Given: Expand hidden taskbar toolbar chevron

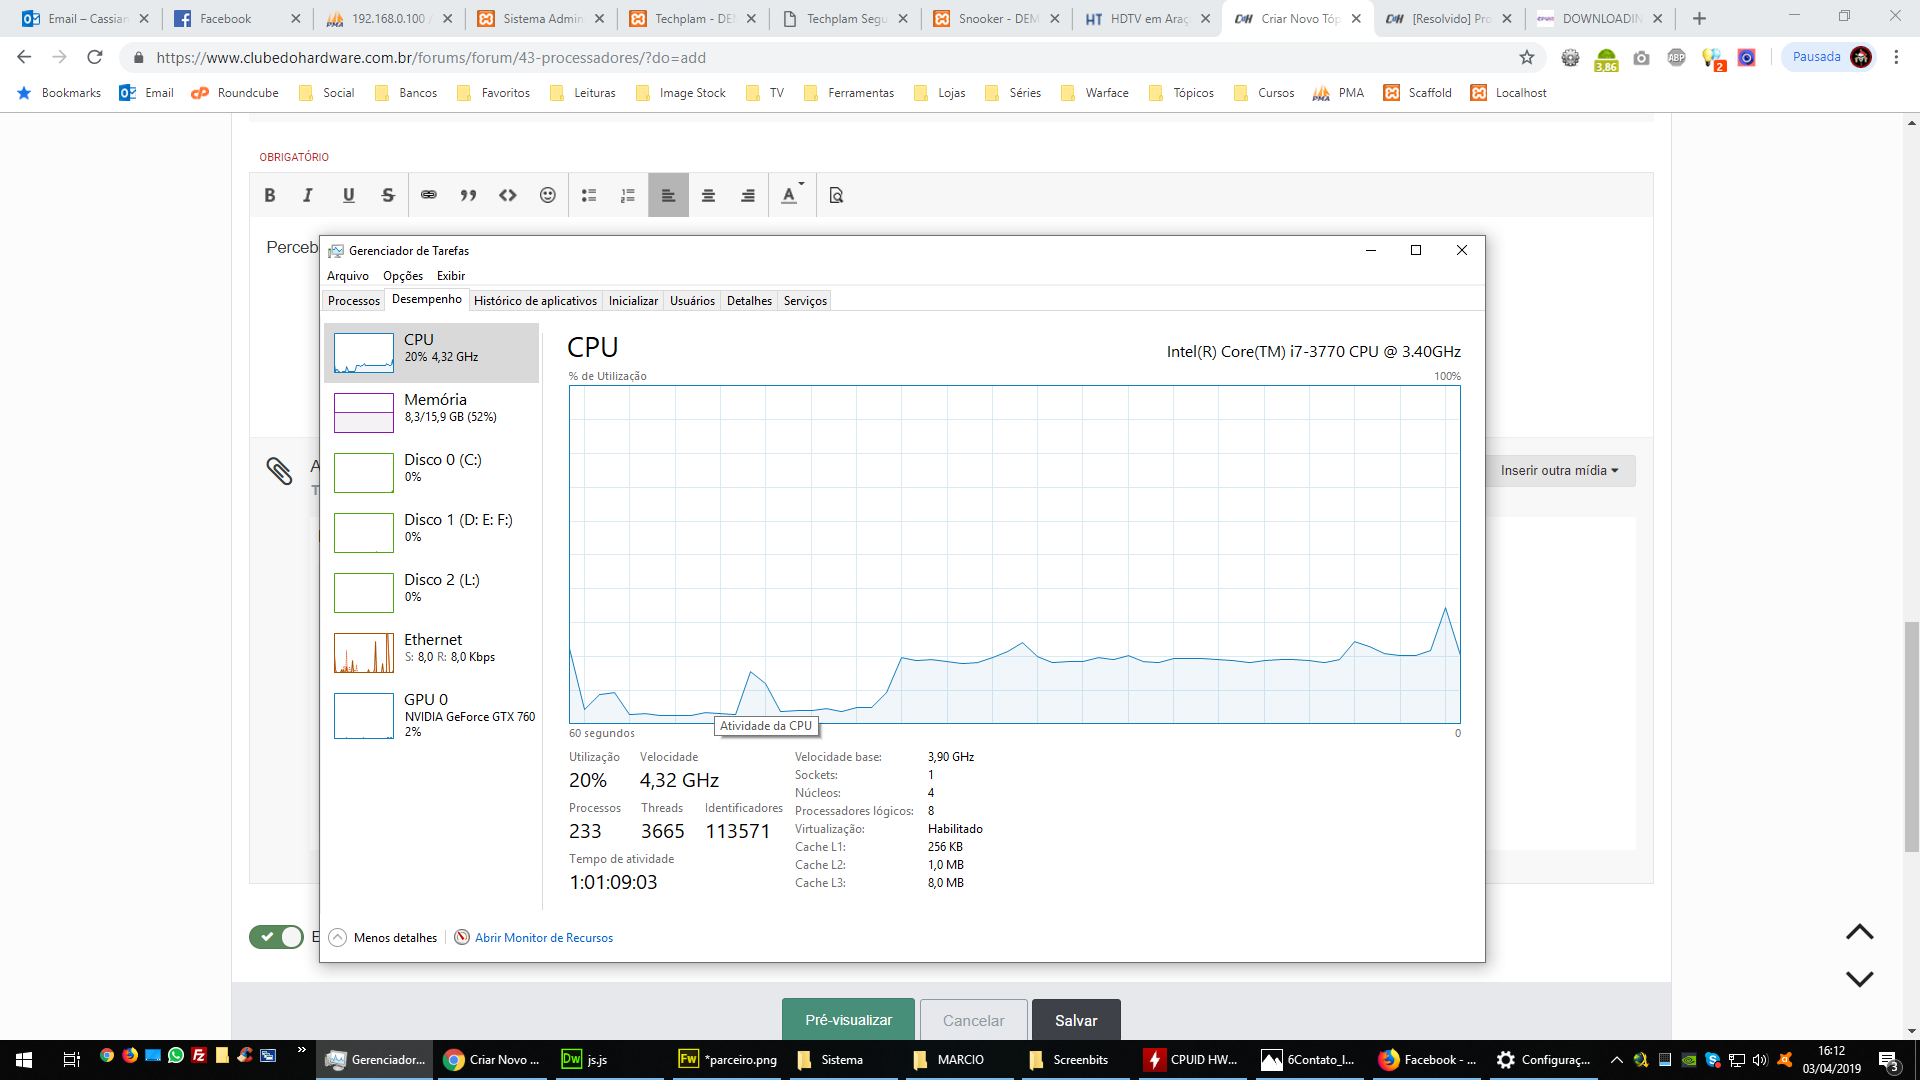Looking at the screenshot, I should pos(301,1050).
